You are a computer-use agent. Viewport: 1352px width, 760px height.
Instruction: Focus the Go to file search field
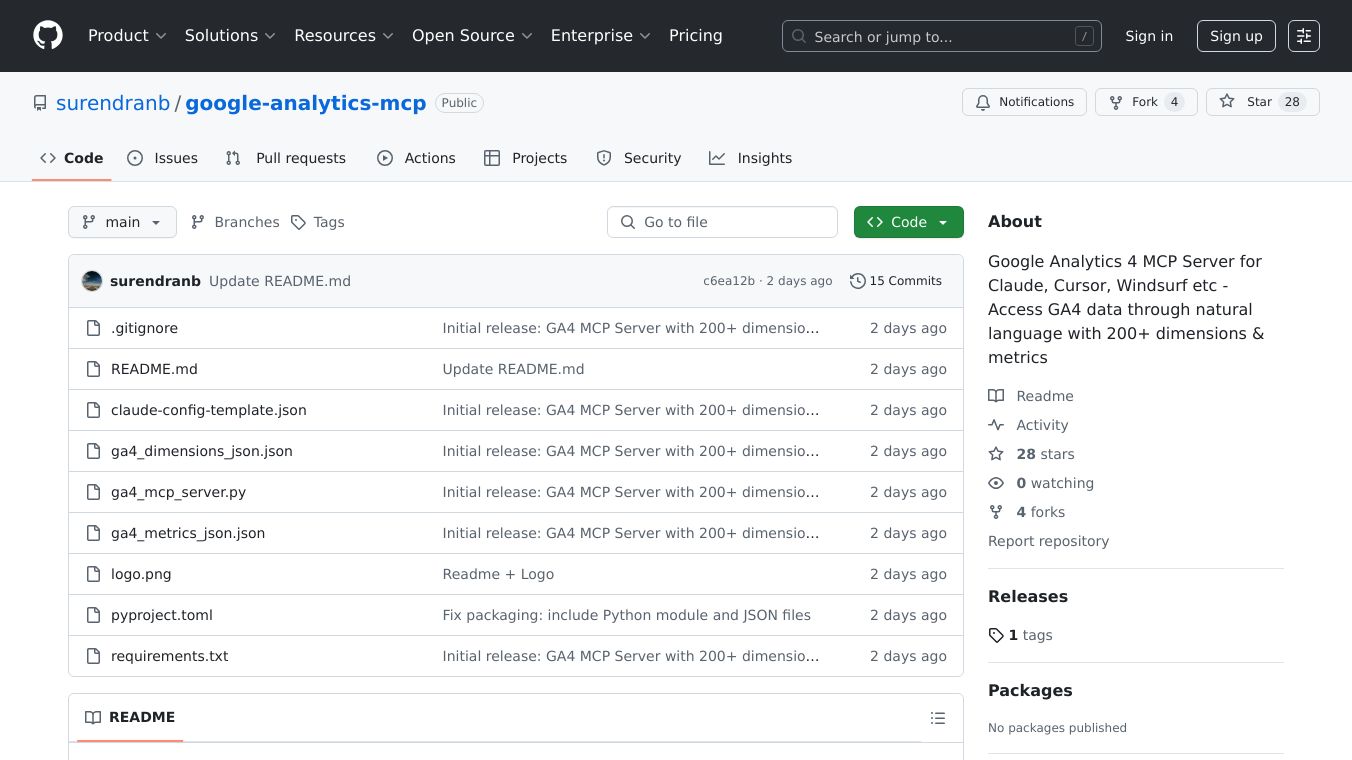(x=722, y=222)
